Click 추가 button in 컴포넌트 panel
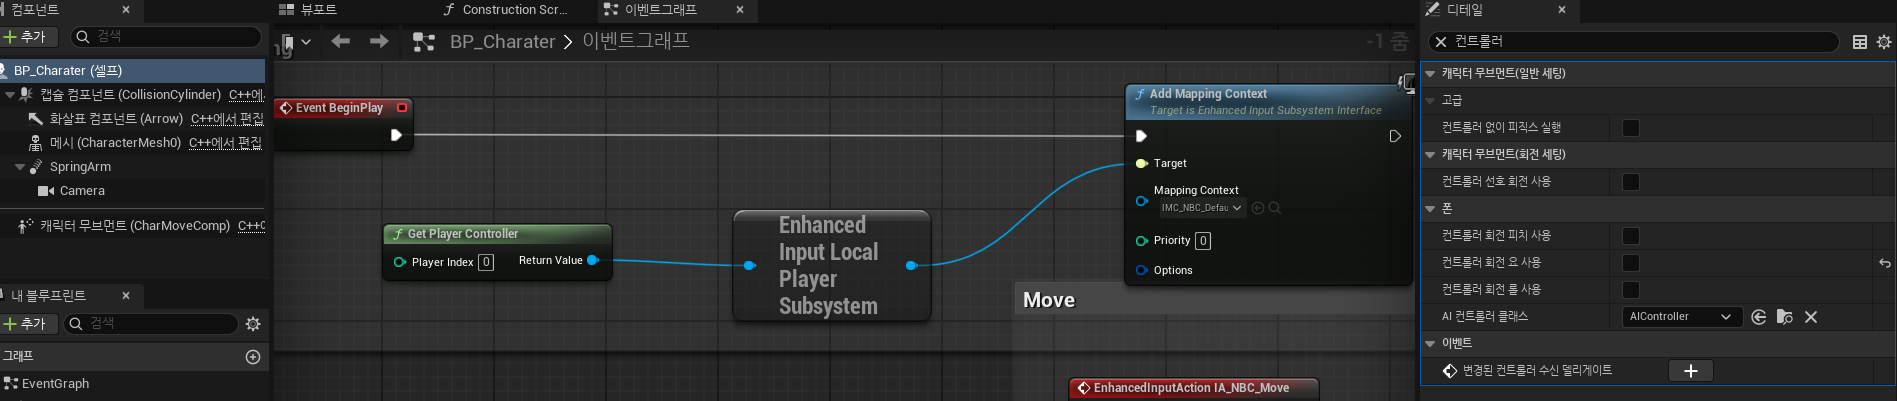1897x401 pixels. click(x=26, y=37)
